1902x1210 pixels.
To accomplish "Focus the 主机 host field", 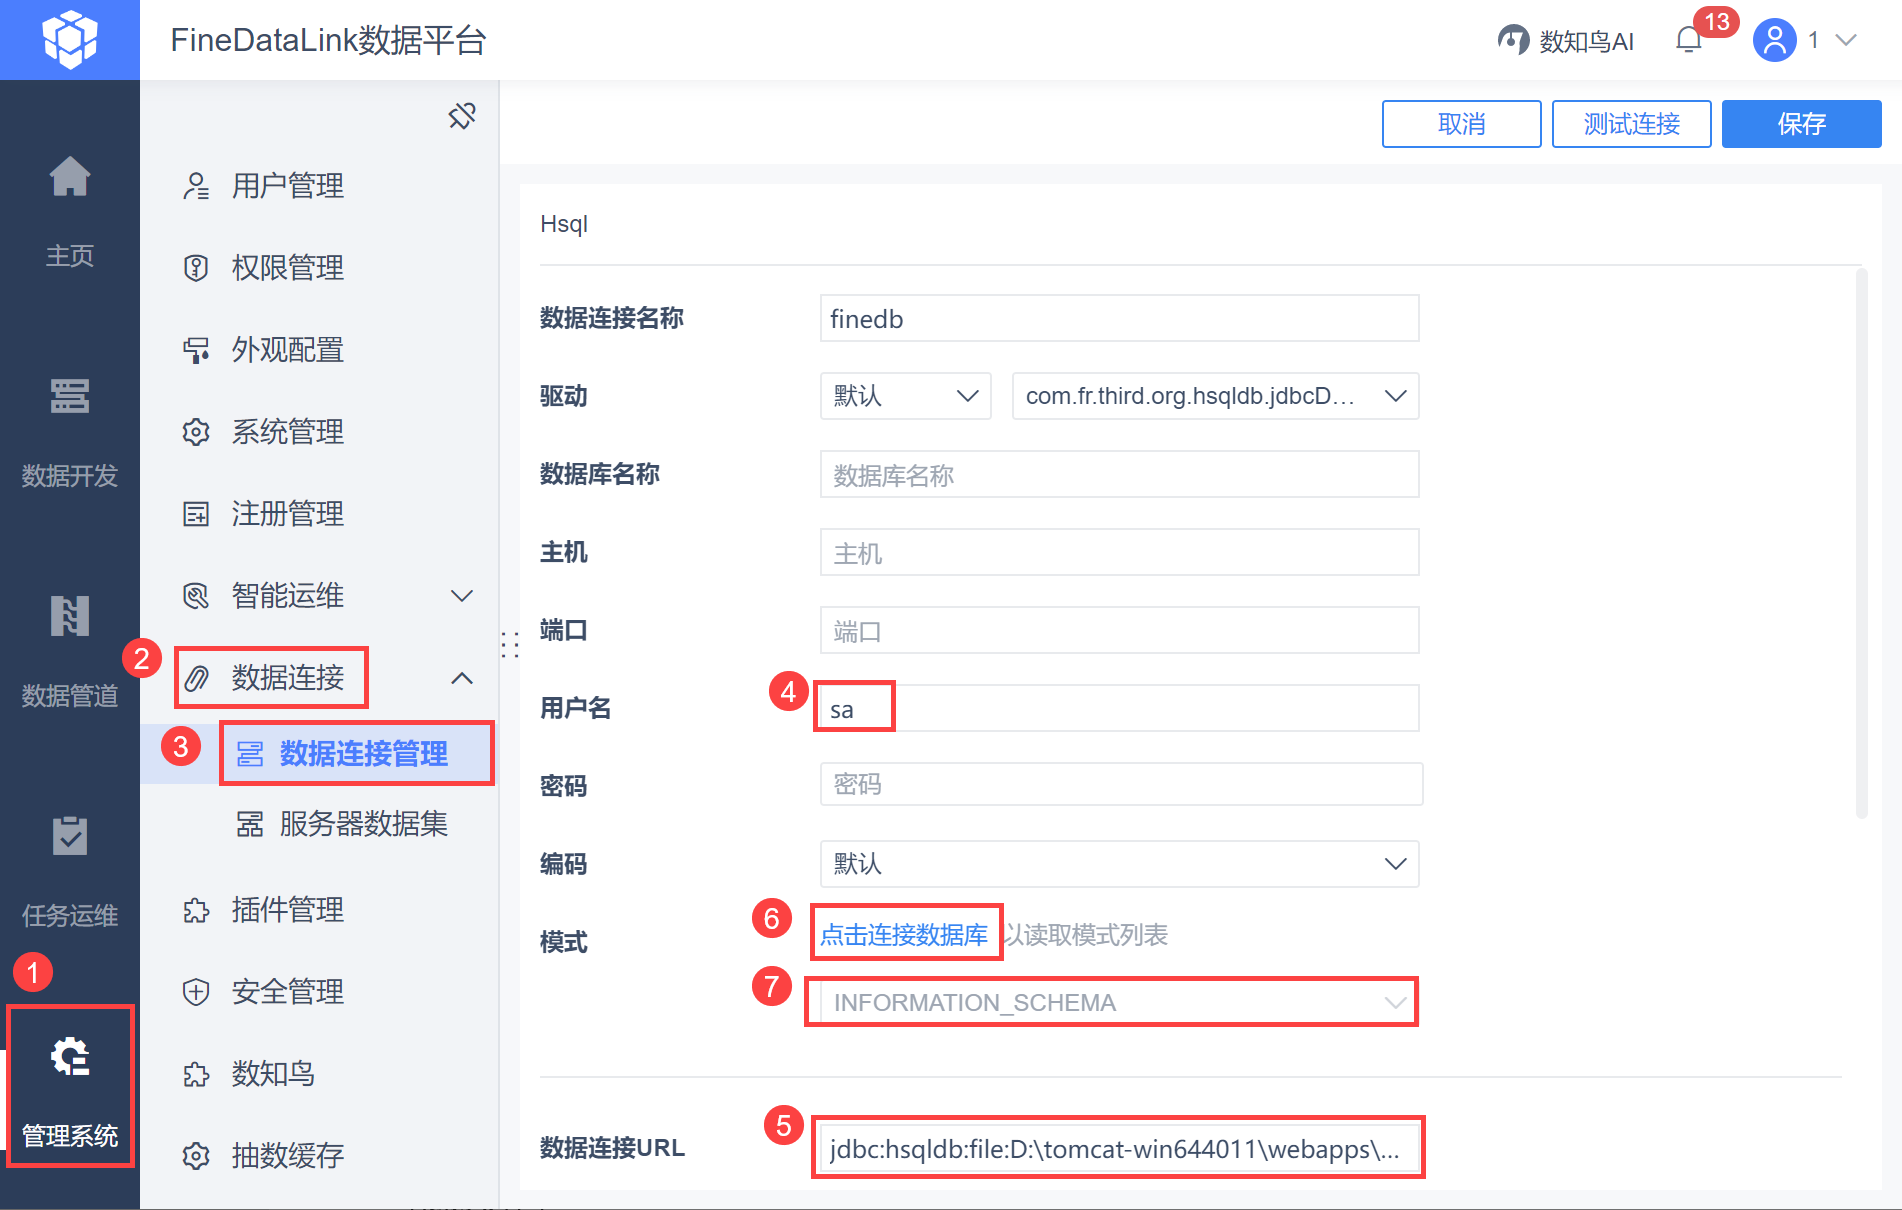I will pos(1119,552).
